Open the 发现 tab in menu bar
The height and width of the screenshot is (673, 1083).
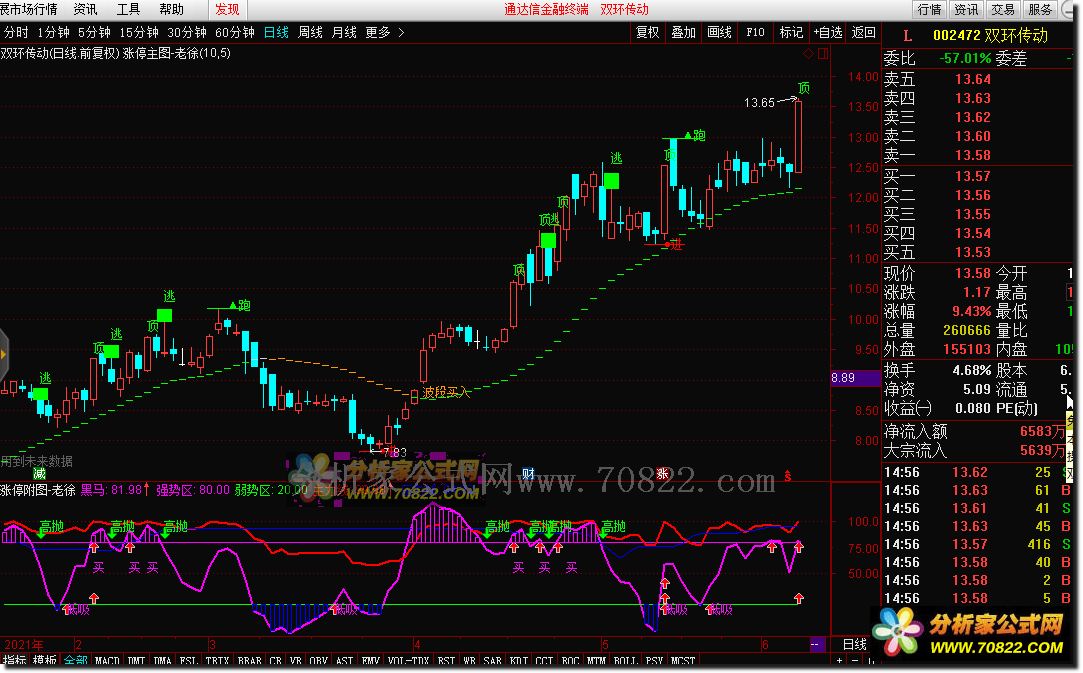[227, 9]
